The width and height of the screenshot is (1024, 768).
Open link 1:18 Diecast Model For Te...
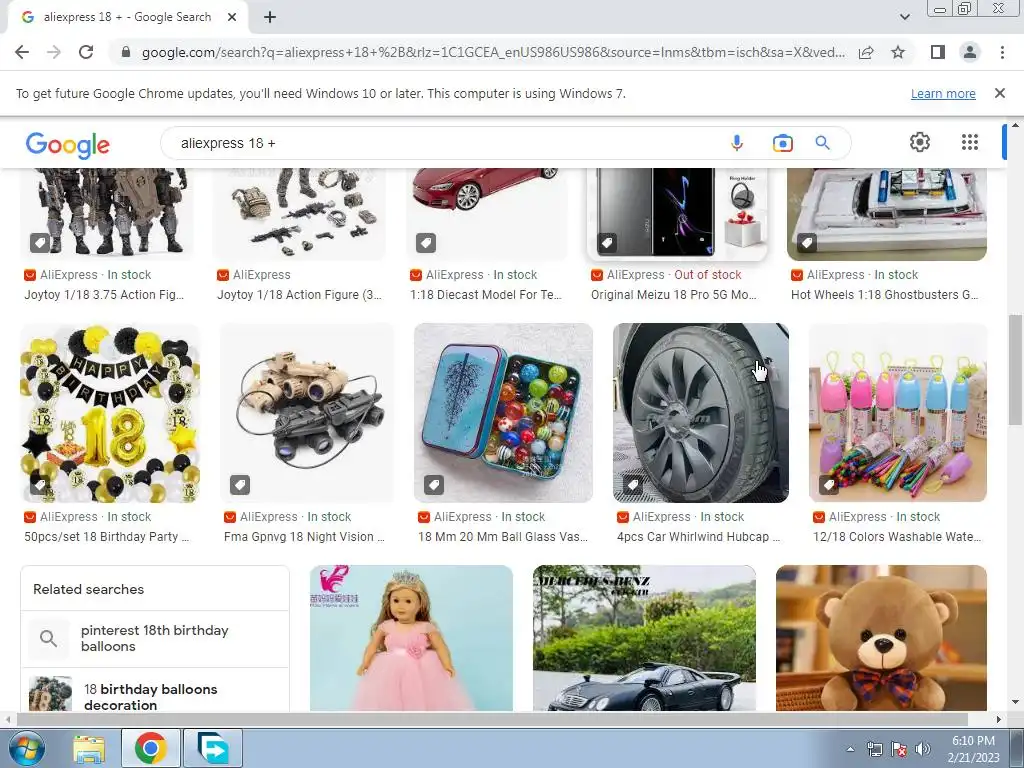coord(486,295)
